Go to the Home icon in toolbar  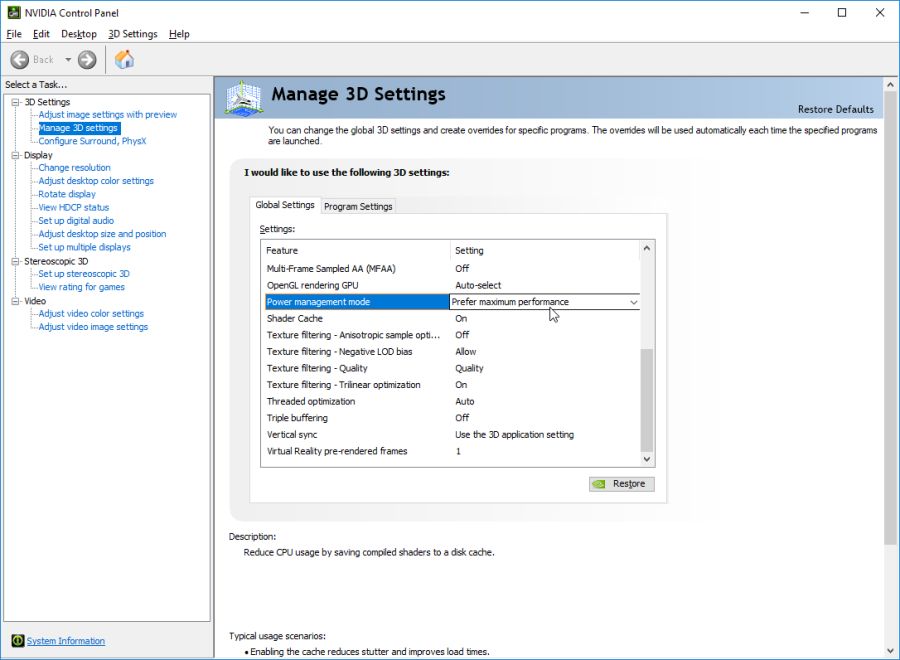pyautogui.click(x=124, y=59)
